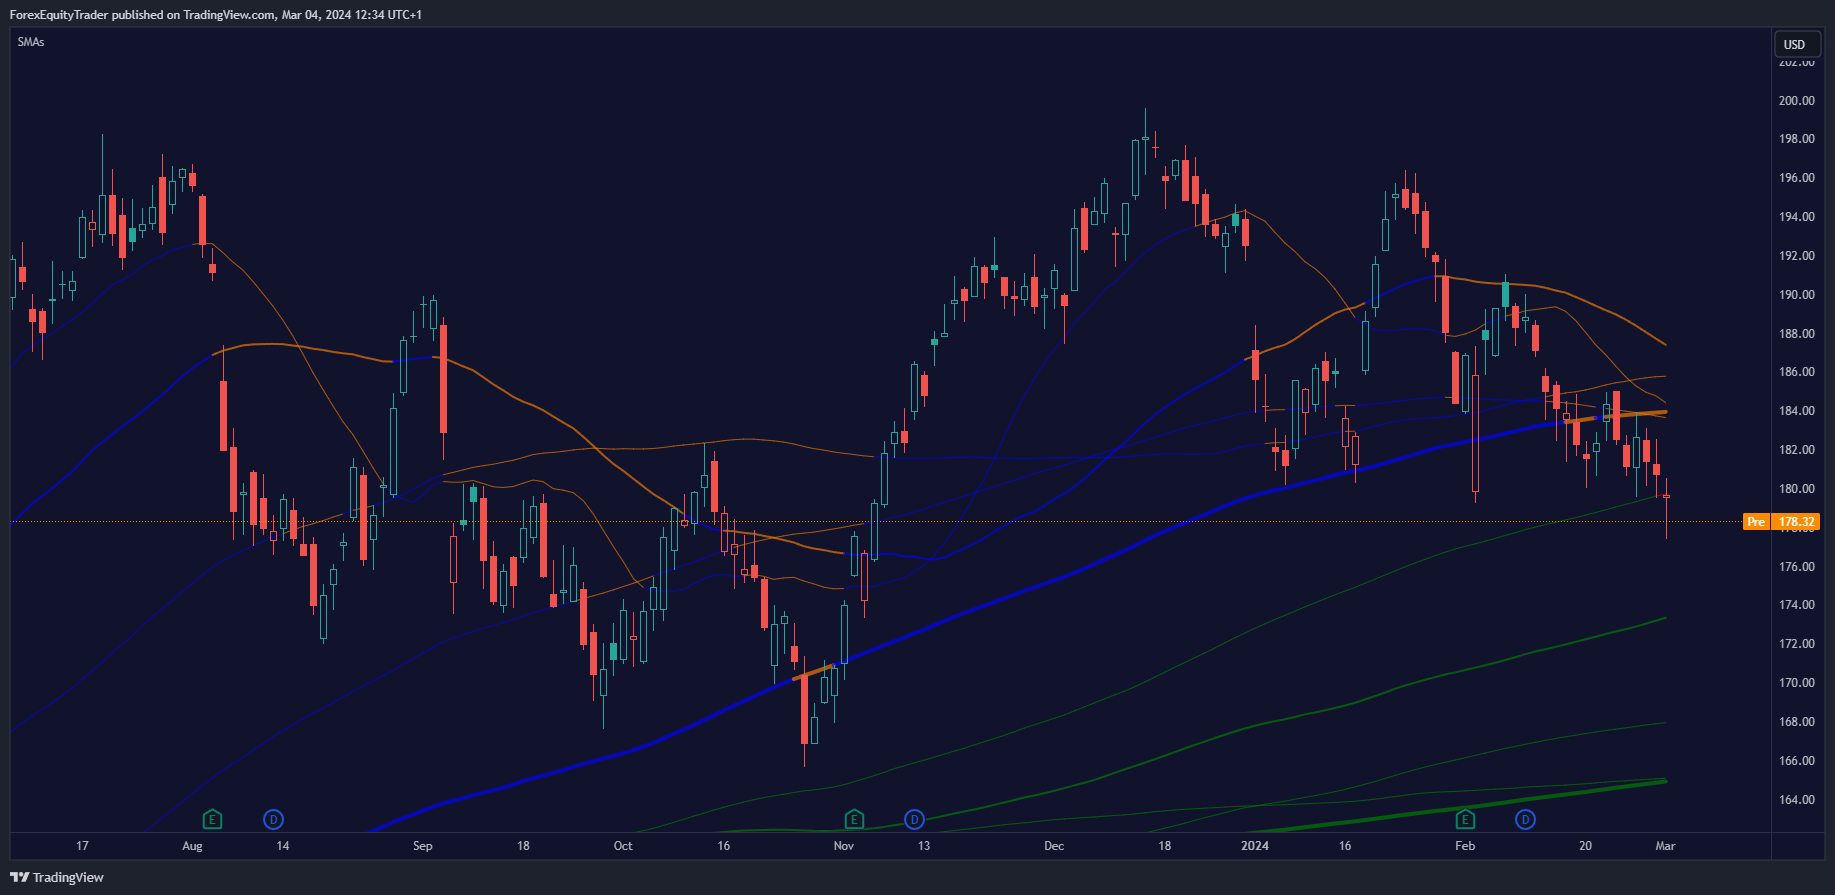Click the dividend D marker before 14 August
Viewport: 1835px width, 895px height.
[x=273, y=820]
